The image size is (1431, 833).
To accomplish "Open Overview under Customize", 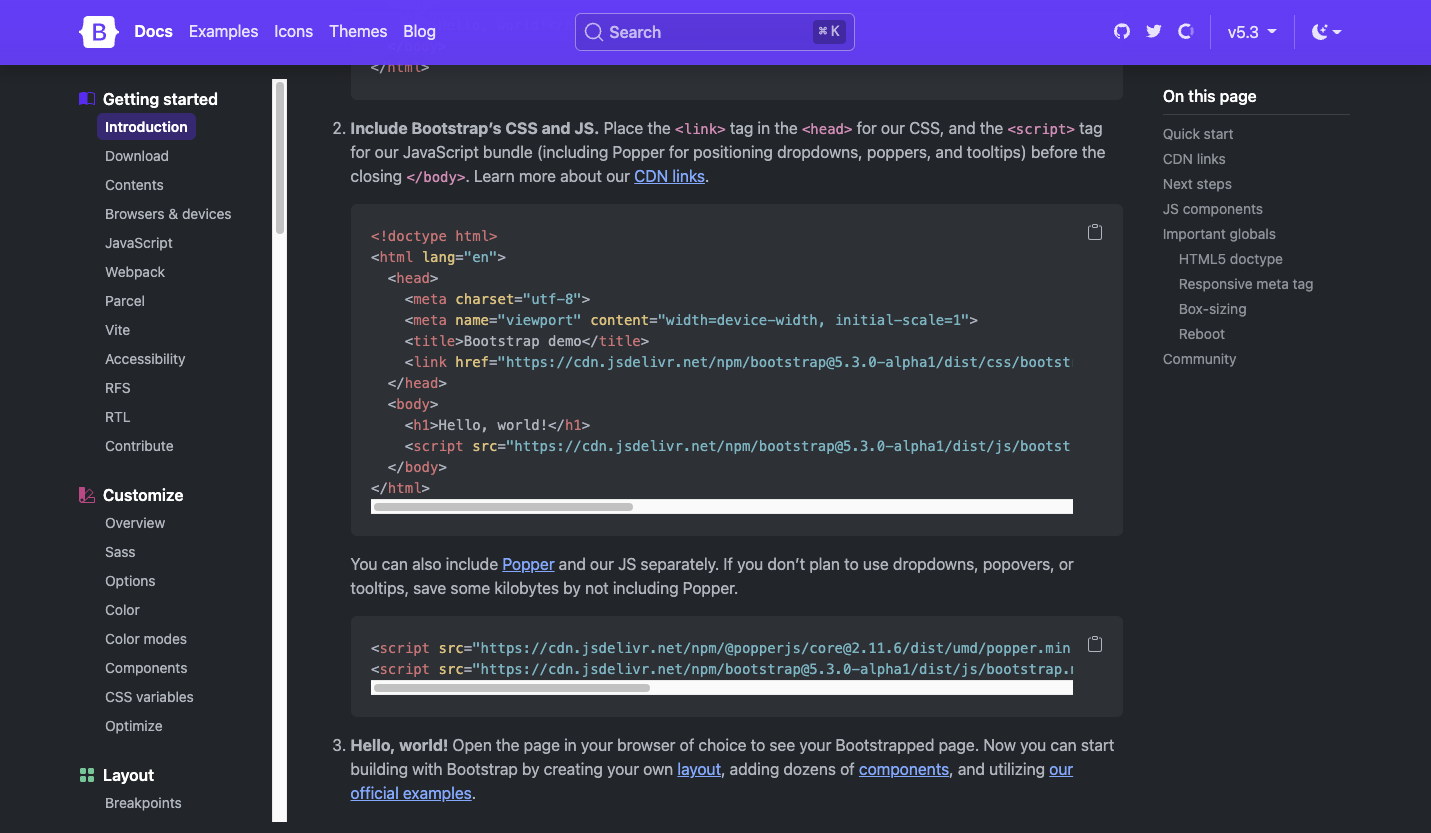I will (135, 523).
